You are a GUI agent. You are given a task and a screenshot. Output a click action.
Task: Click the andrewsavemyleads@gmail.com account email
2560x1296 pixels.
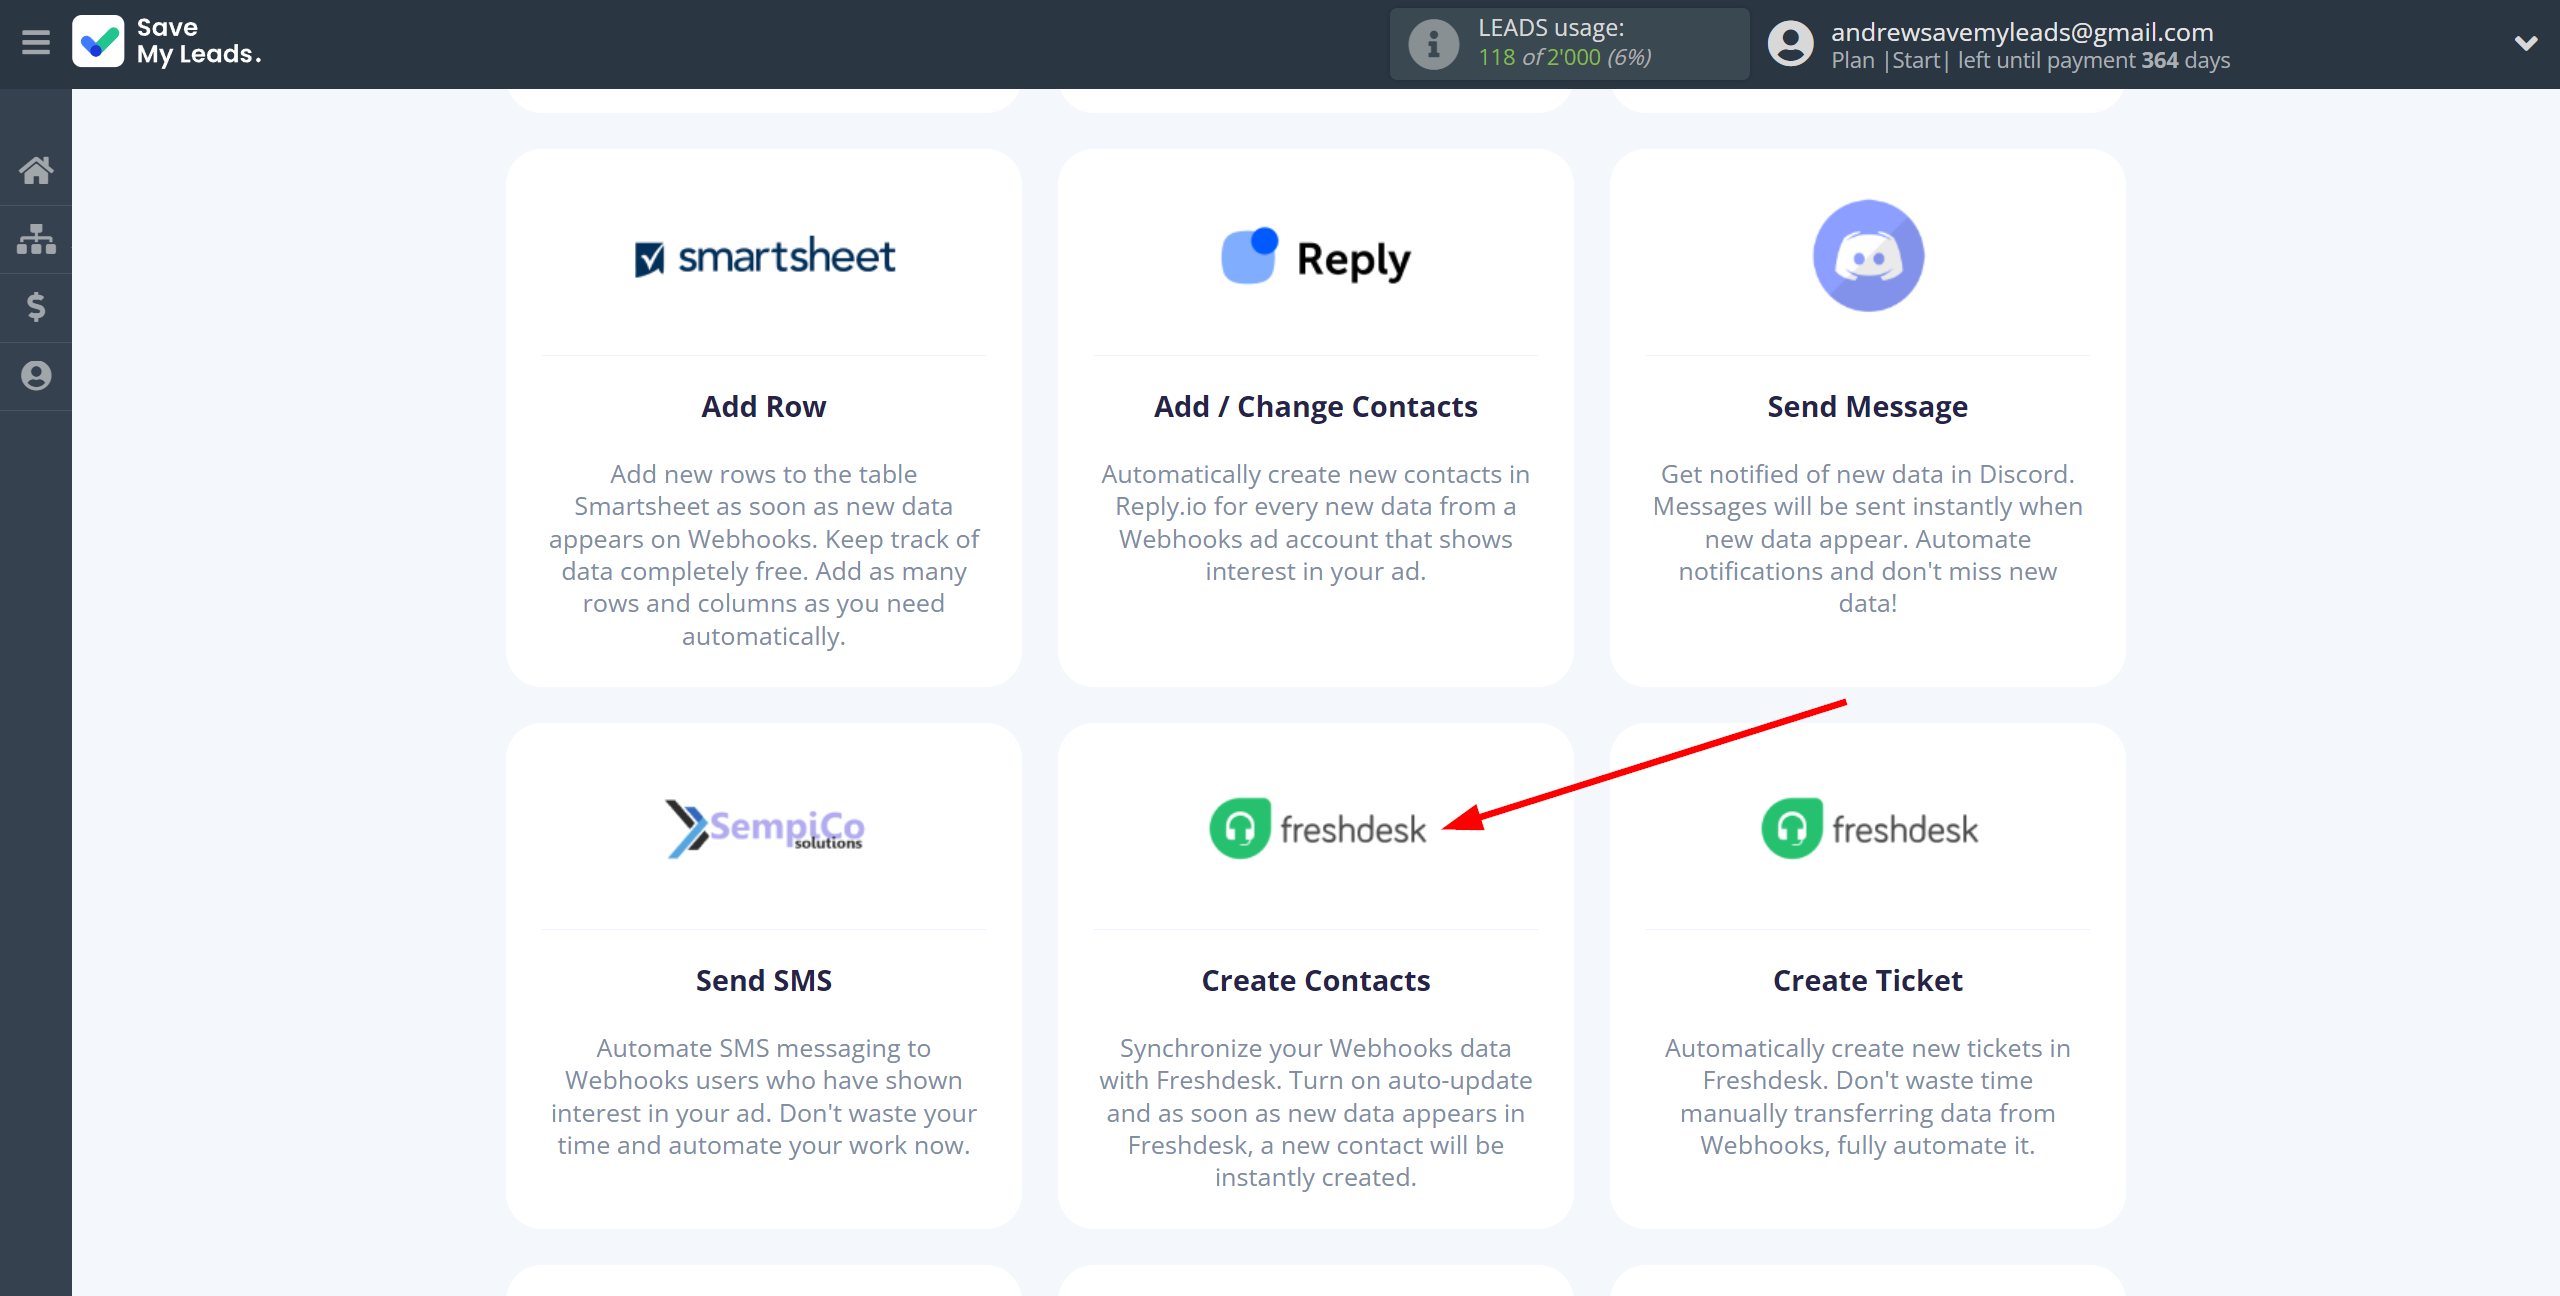[x=2022, y=31]
